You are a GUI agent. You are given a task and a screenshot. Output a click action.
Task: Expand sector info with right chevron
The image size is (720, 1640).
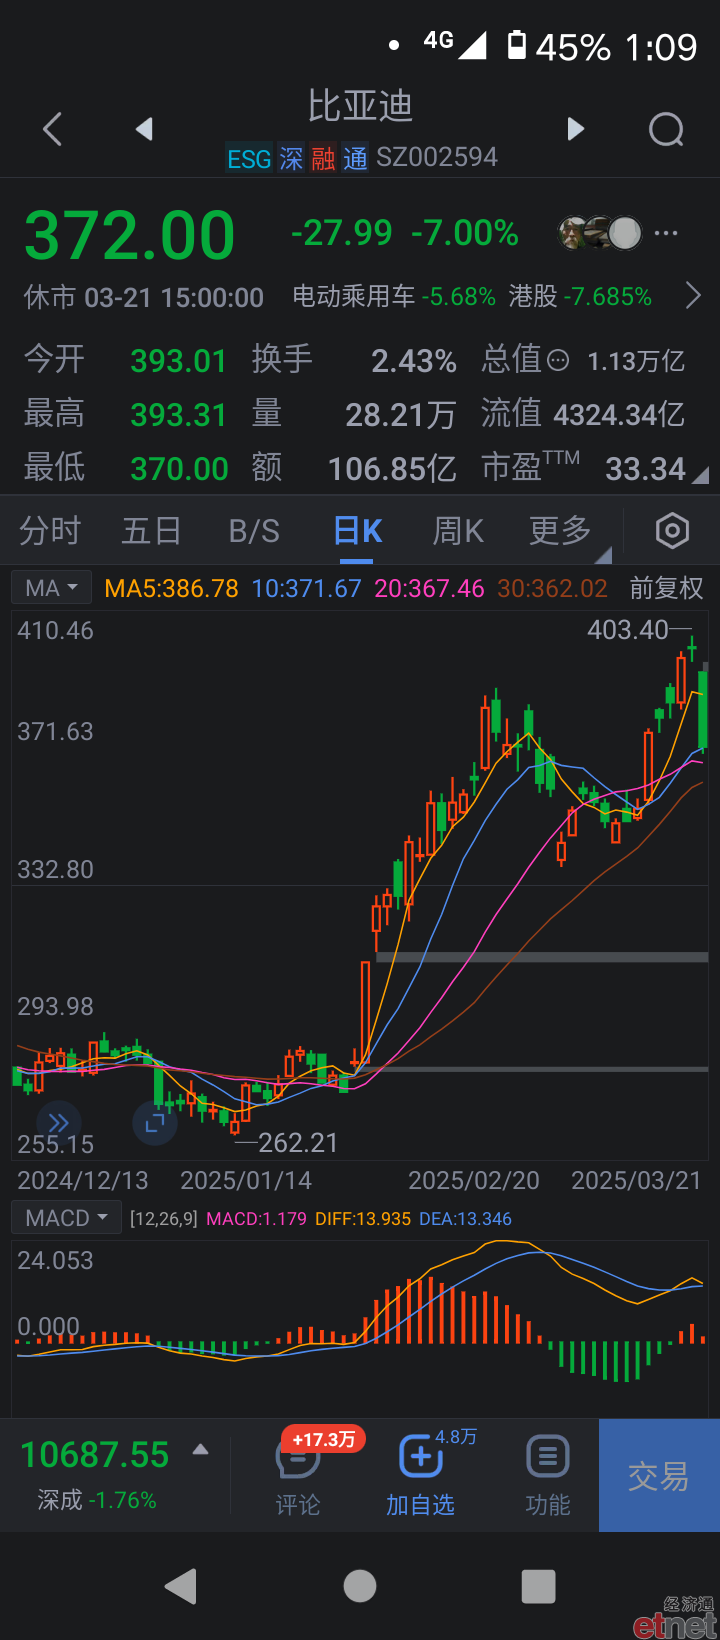coord(693,296)
